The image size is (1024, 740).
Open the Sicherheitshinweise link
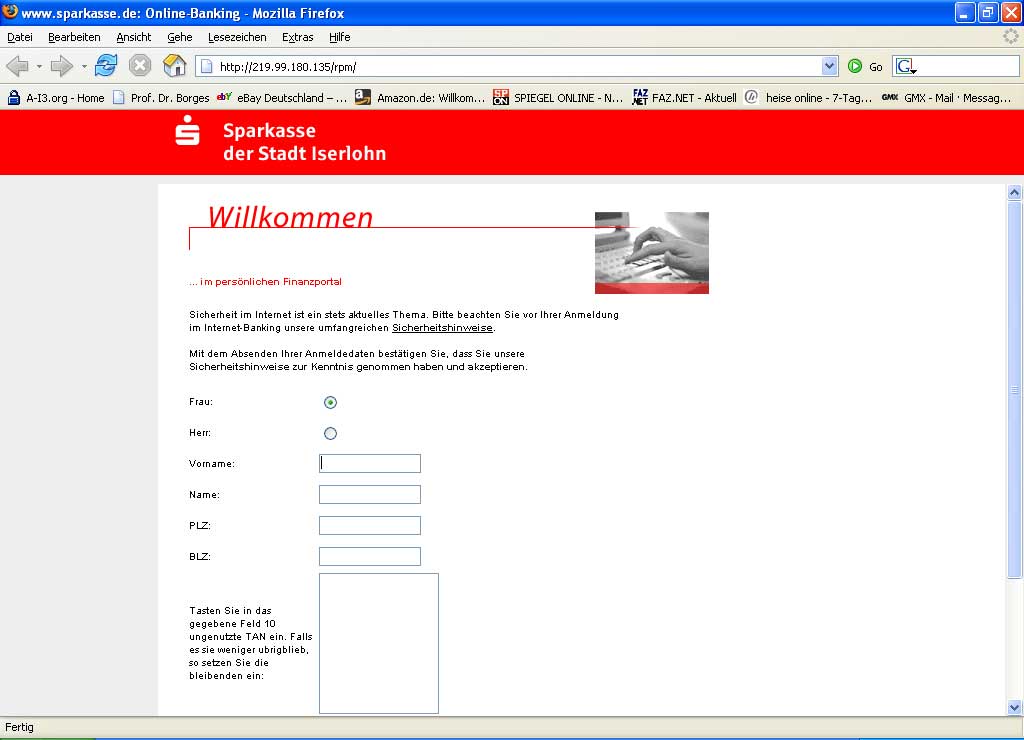click(x=442, y=328)
